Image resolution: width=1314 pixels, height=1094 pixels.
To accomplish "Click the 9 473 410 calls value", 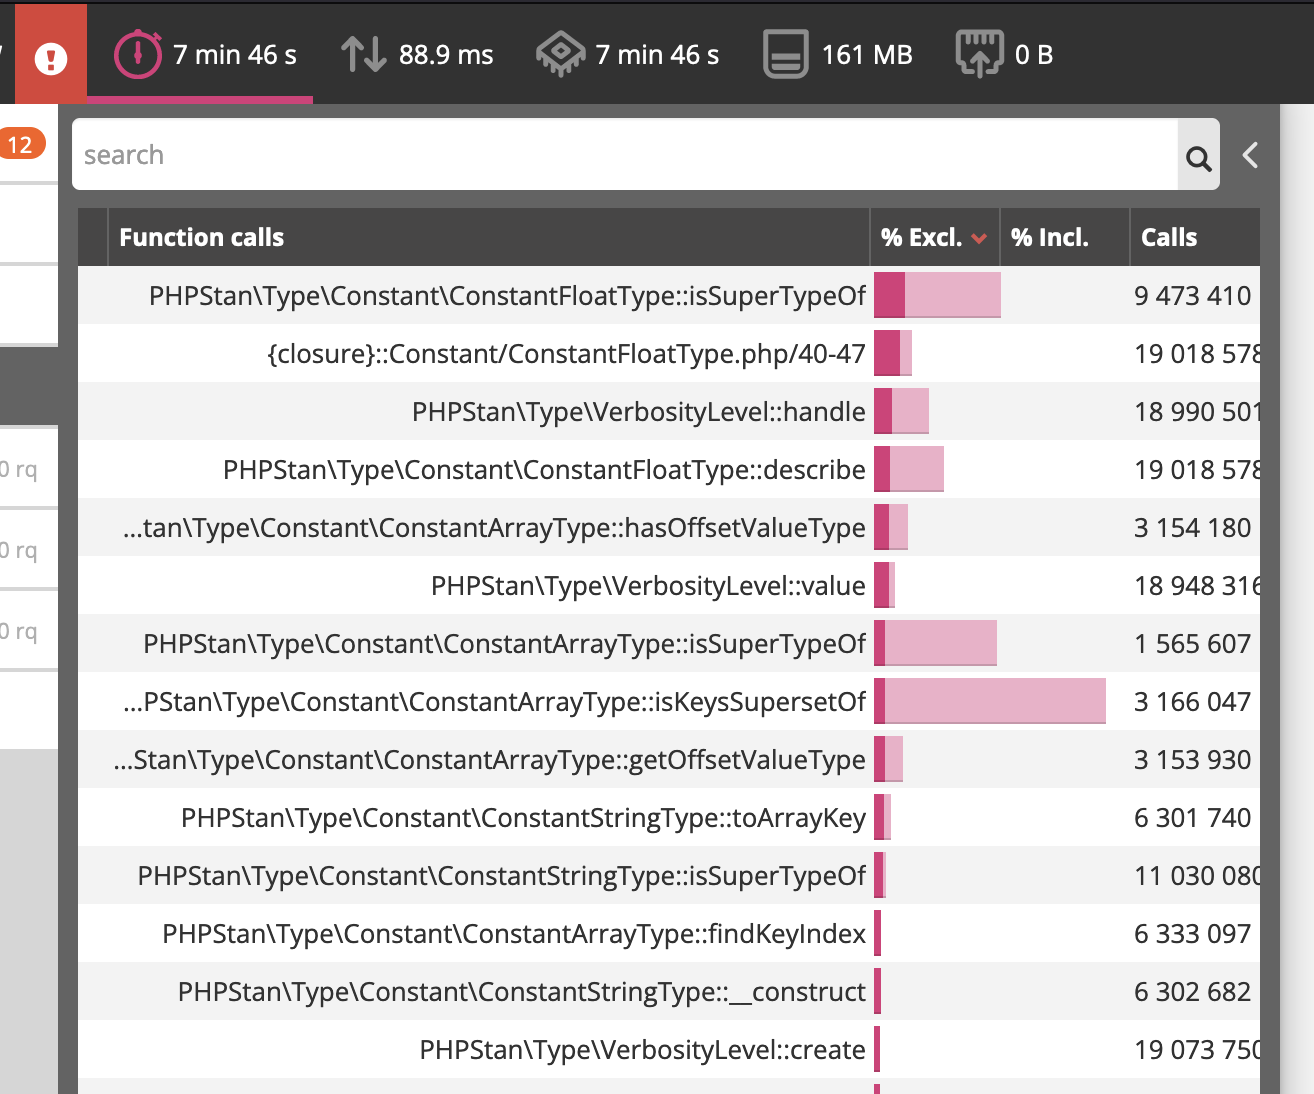I will point(1192,296).
